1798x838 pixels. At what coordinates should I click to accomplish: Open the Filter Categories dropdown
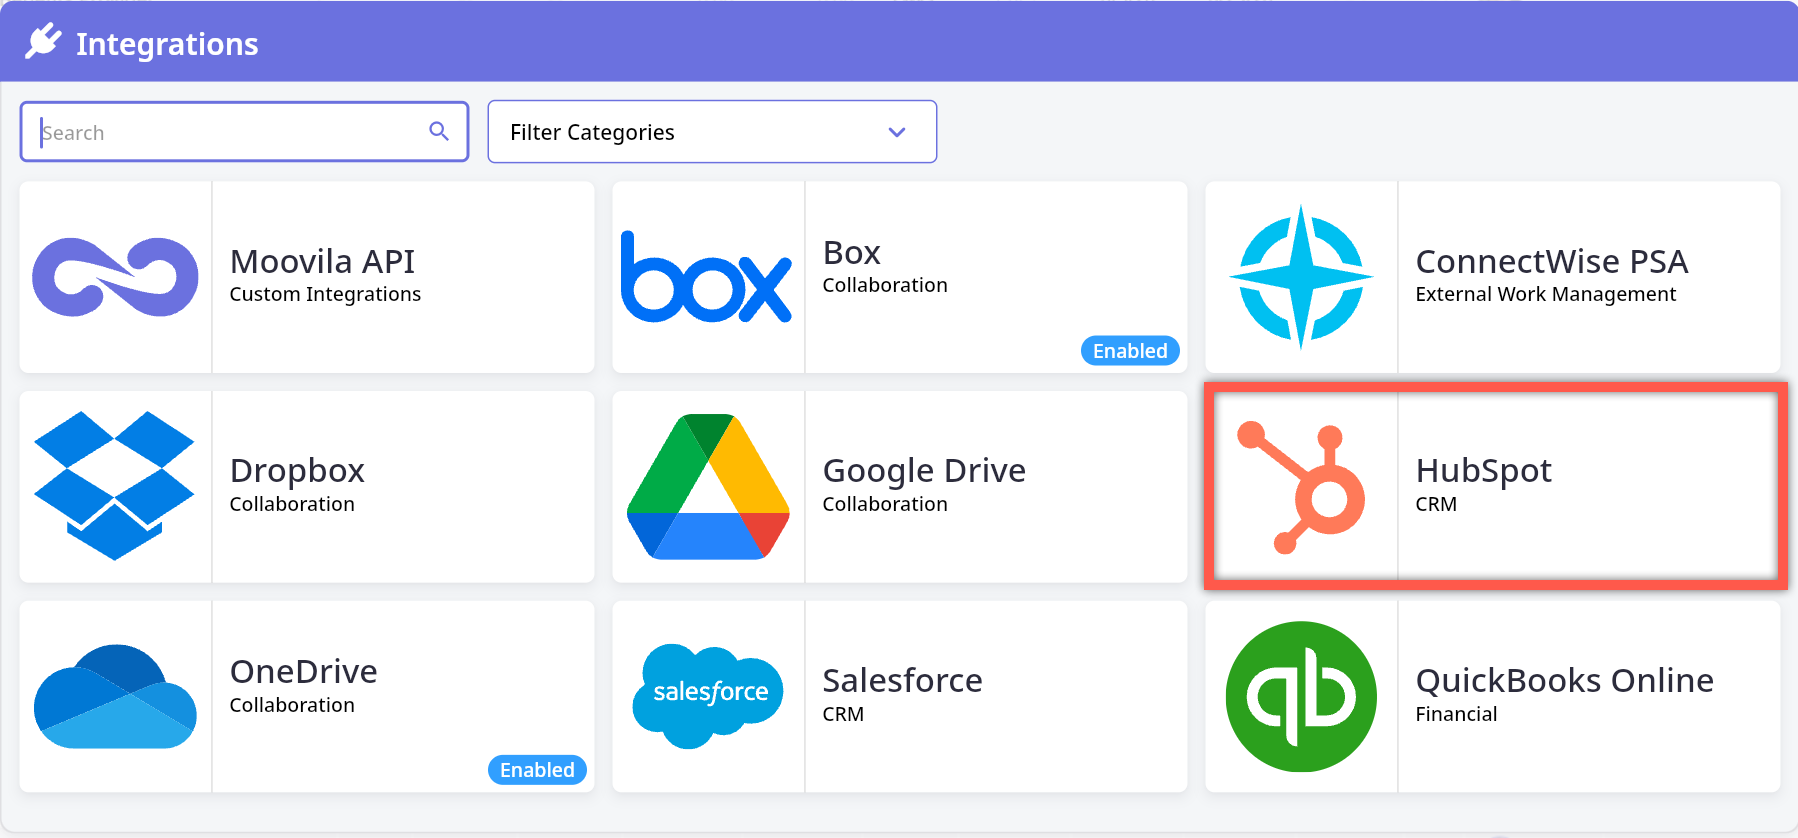[711, 132]
